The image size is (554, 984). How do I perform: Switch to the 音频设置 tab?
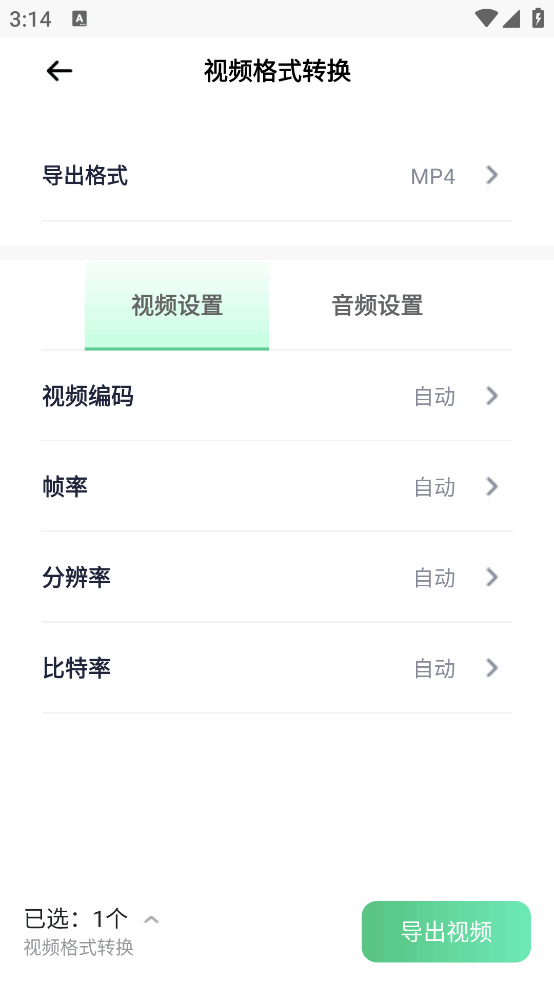coord(377,306)
